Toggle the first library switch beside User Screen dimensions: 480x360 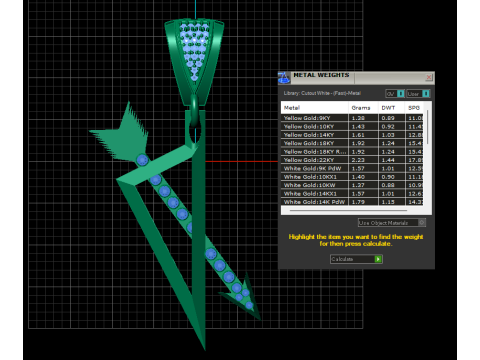click(401, 94)
